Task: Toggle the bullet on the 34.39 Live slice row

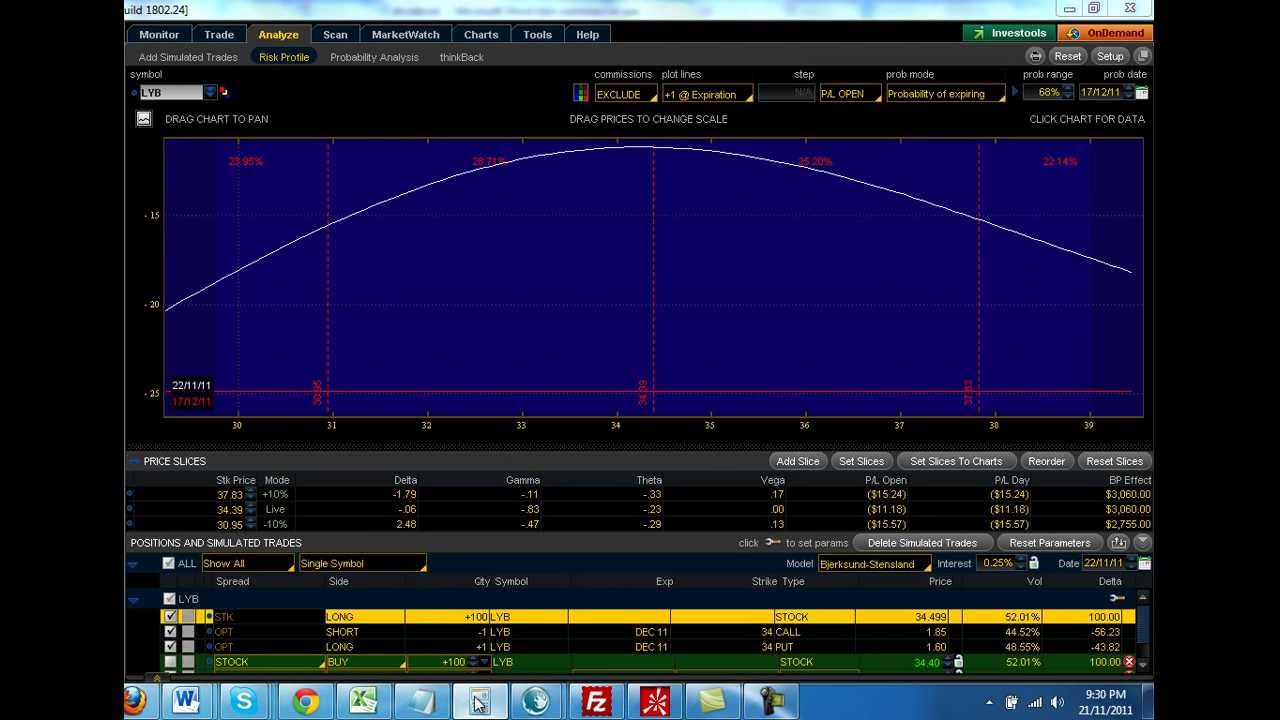Action: pyautogui.click(x=130, y=509)
